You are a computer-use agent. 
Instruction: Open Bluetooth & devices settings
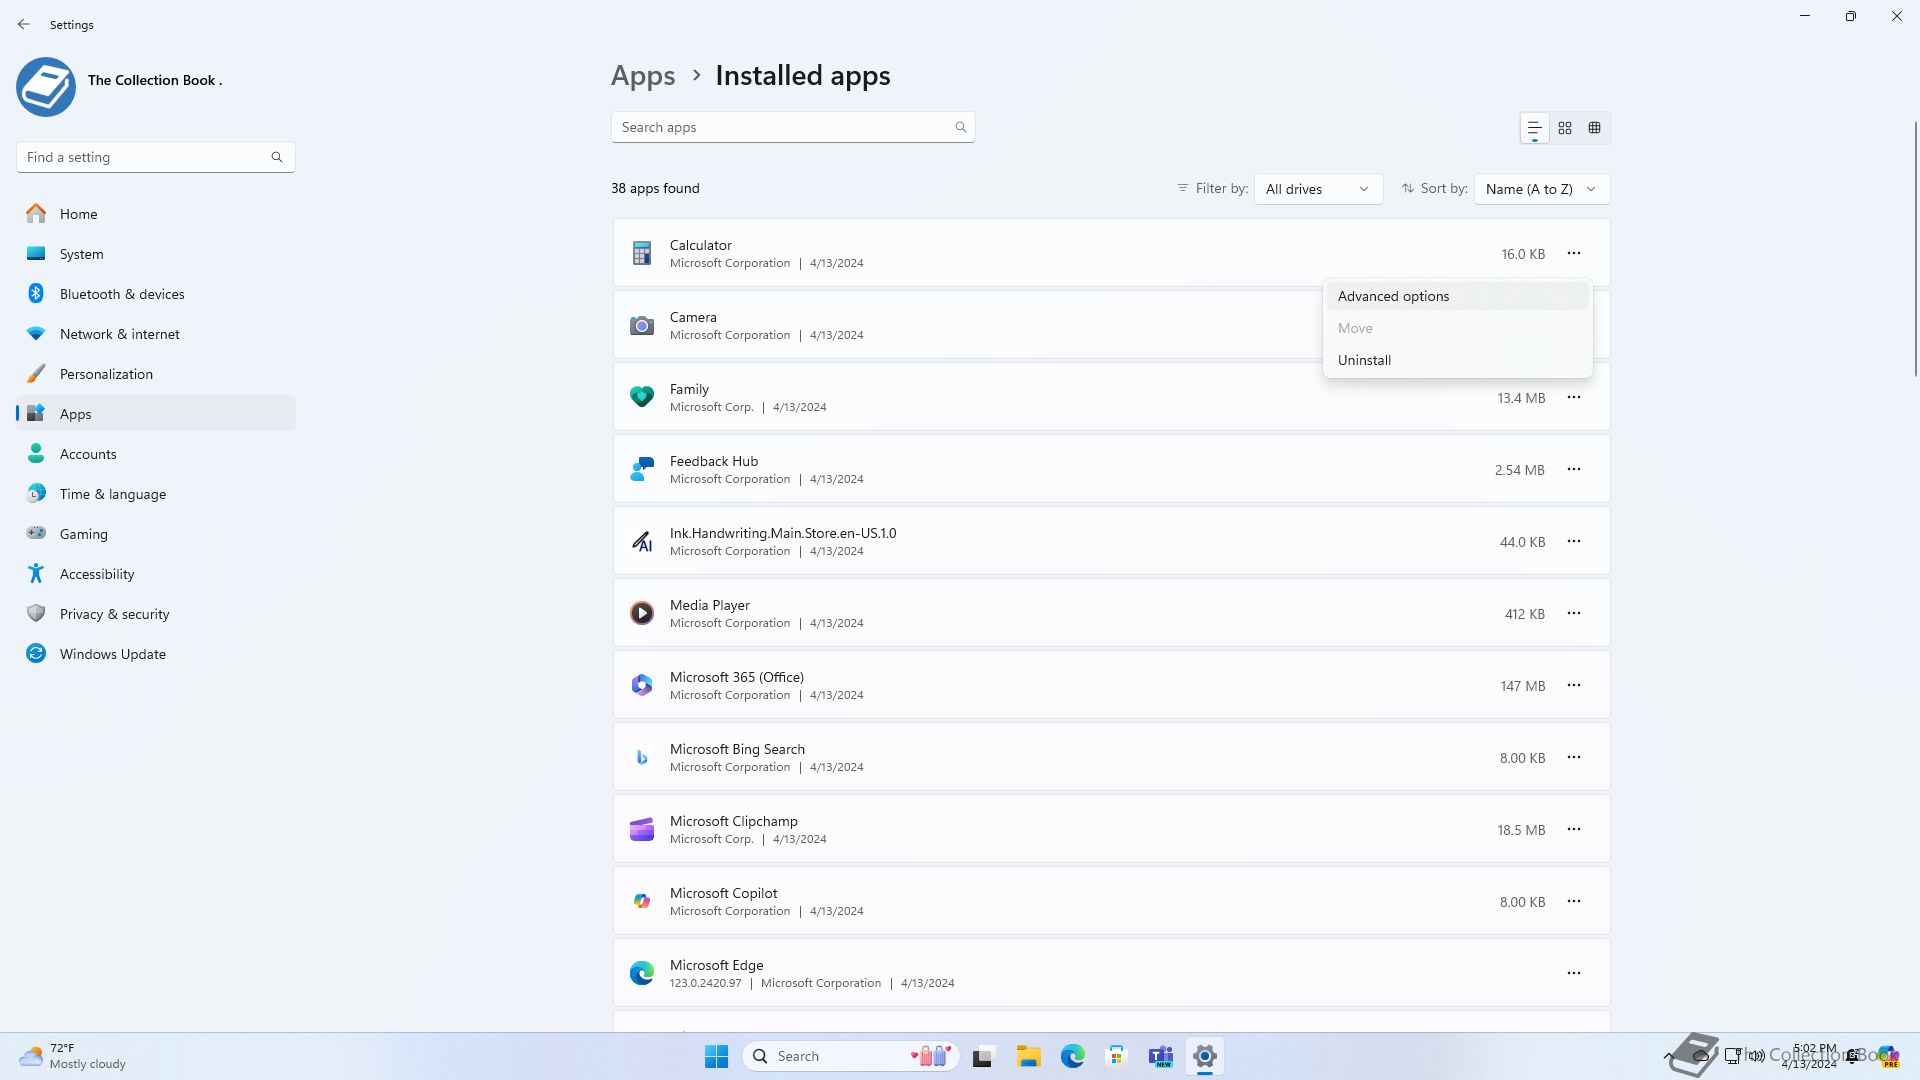click(156, 294)
